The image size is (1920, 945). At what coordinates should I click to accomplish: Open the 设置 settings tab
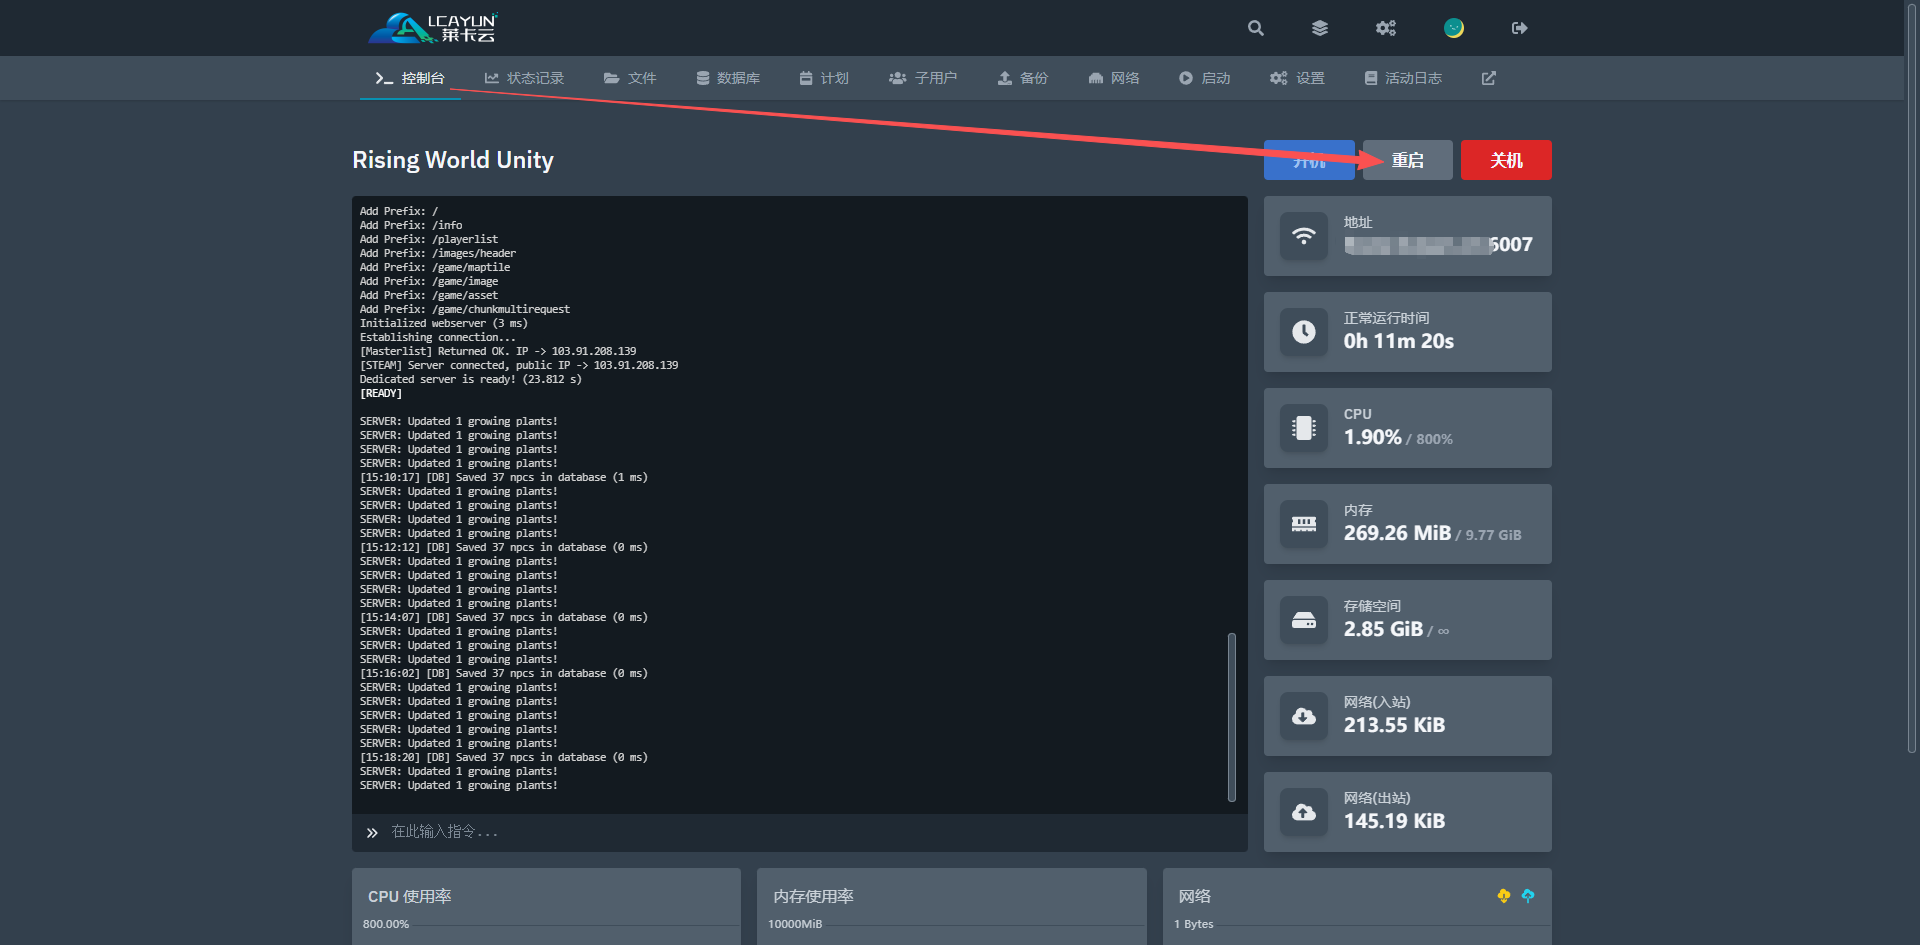[1297, 78]
